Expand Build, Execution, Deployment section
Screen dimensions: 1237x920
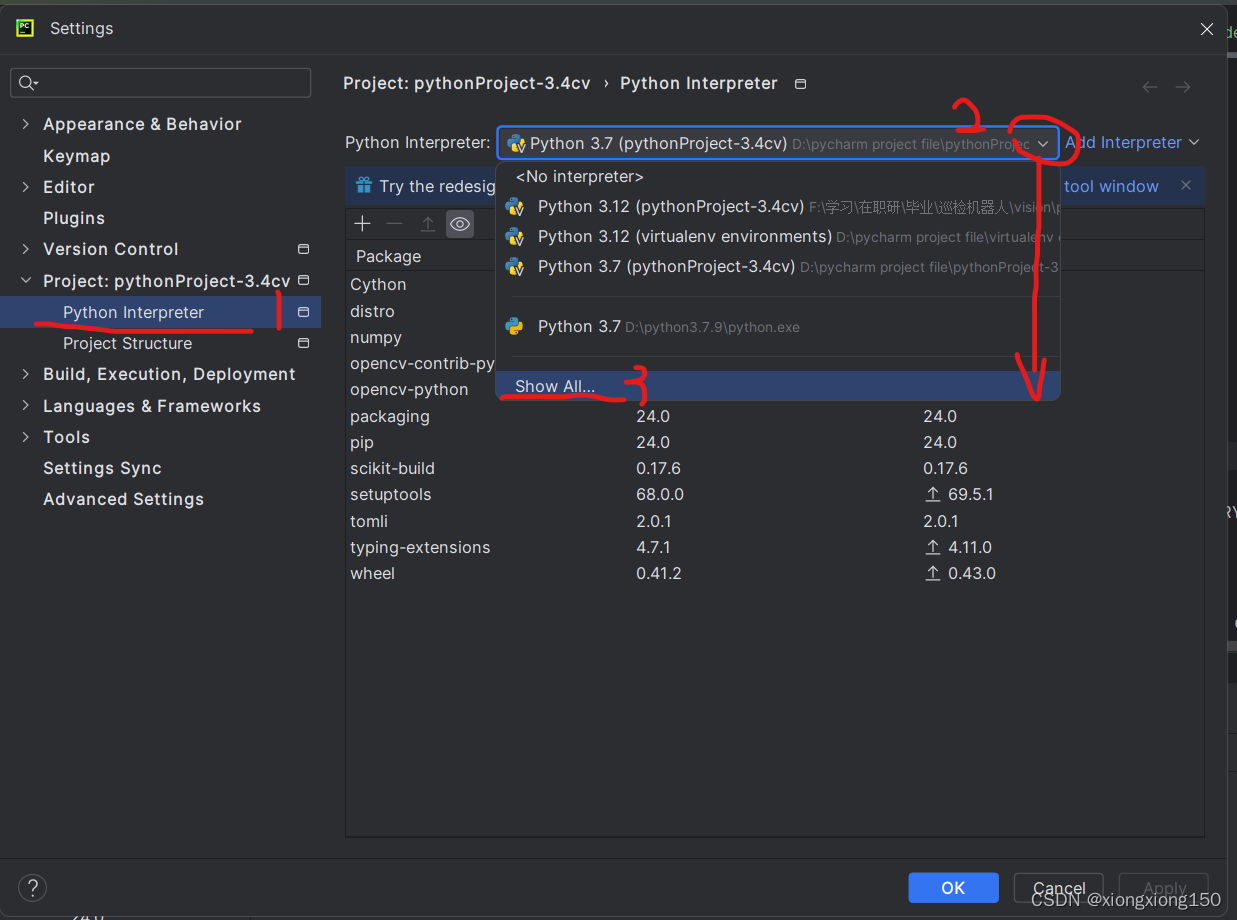[x=25, y=374]
